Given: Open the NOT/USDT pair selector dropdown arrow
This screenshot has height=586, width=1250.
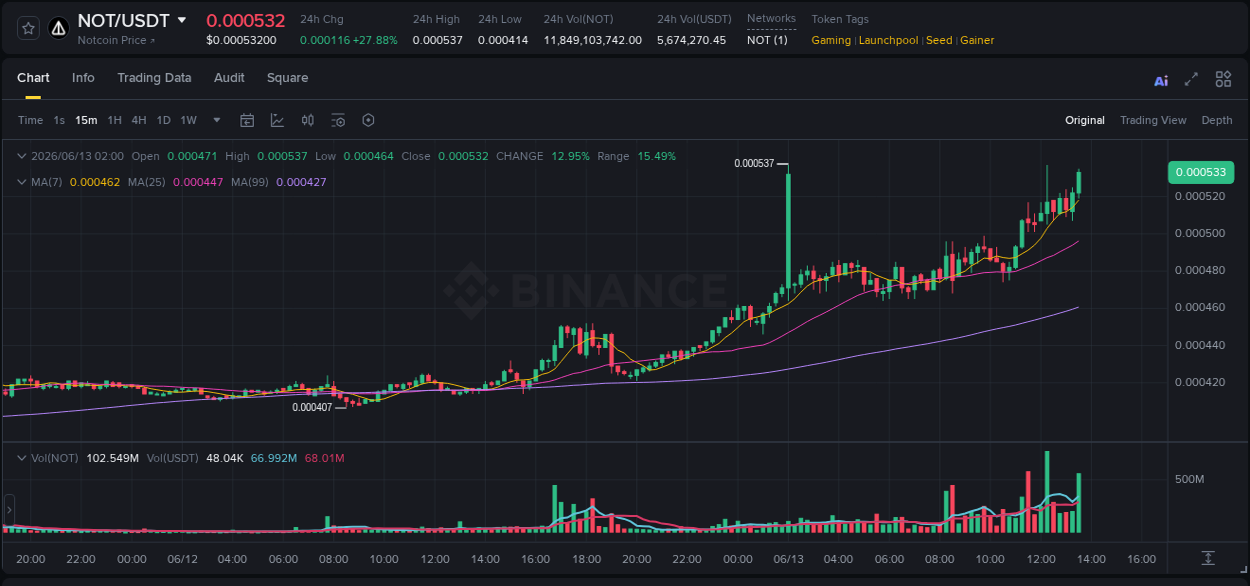Looking at the screenshot, I should pos(181,20).
